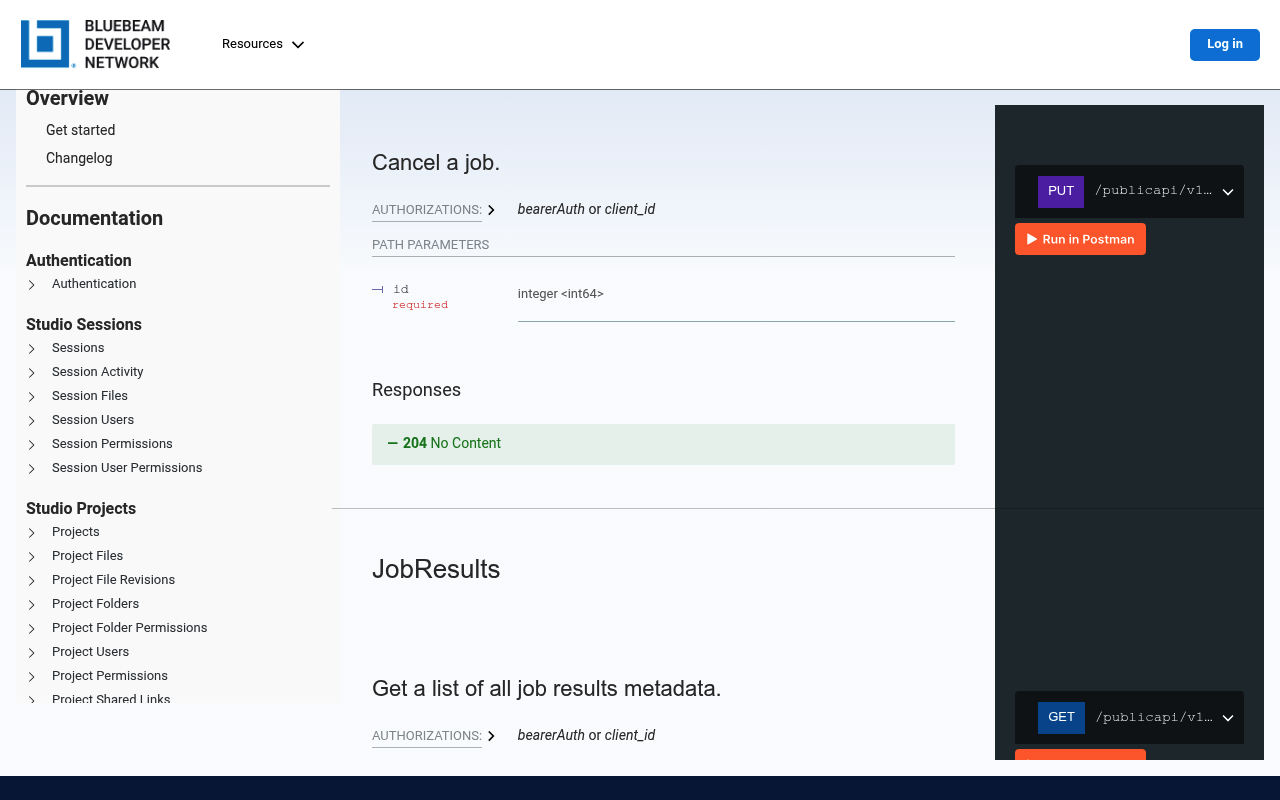
Task: Select Project Files in sidebar
Action: coord(88,556)
